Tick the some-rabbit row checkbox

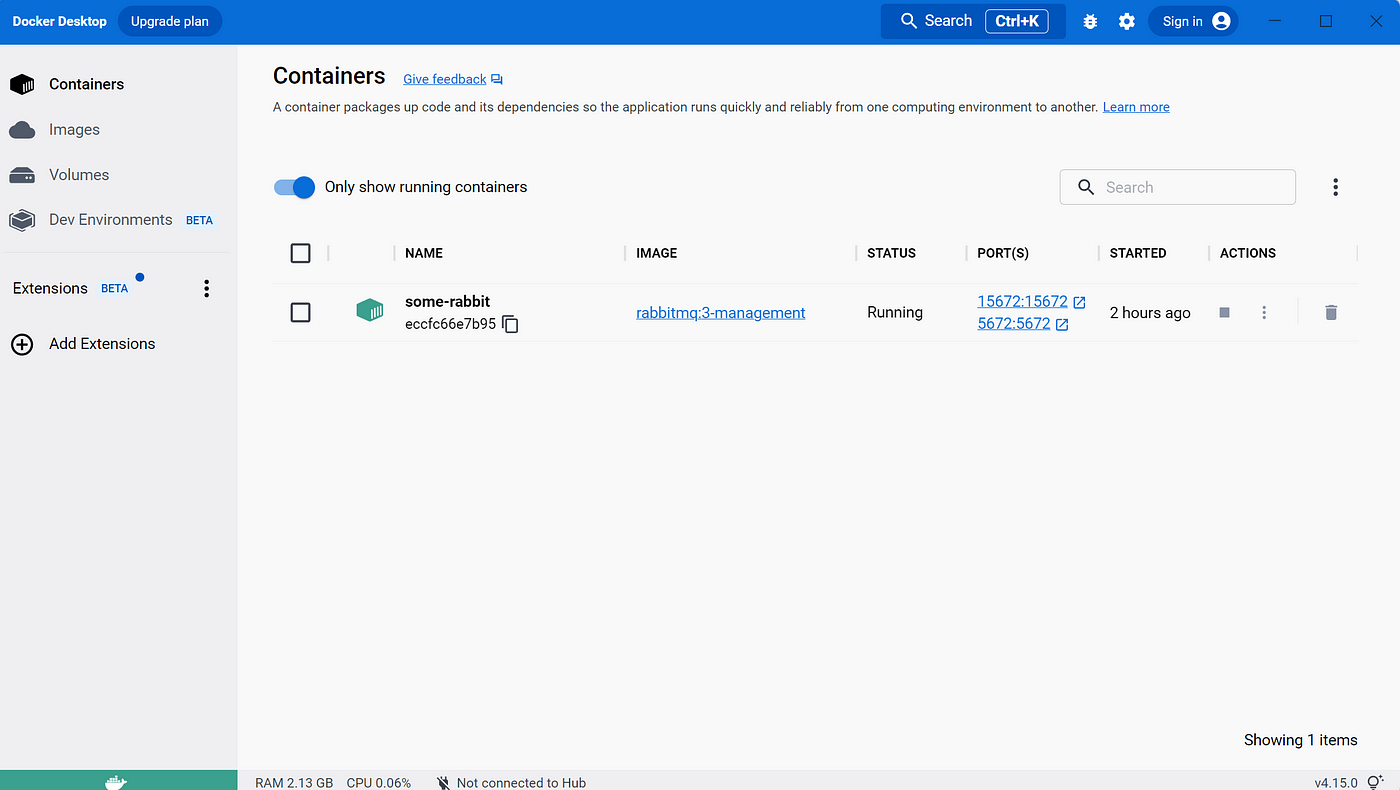pos(300,313)
